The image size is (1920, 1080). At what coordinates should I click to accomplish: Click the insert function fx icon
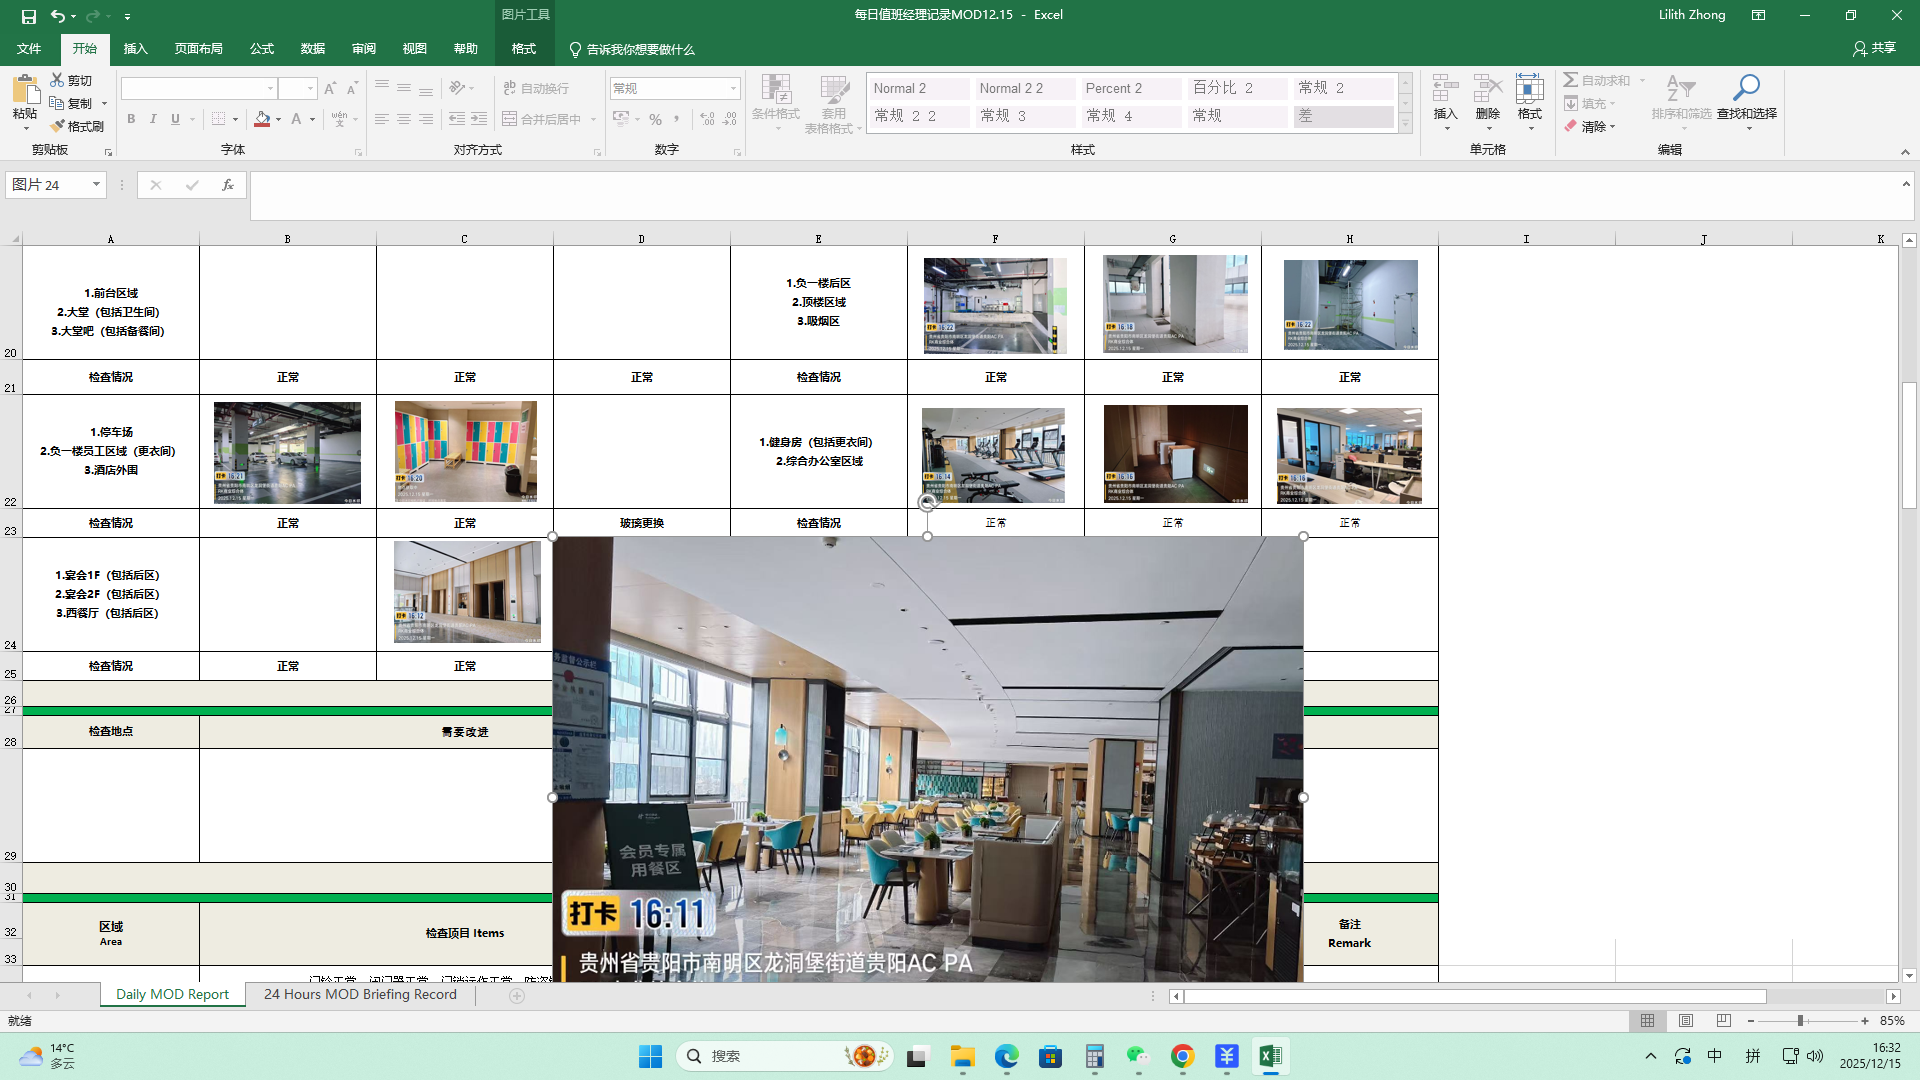228,185
